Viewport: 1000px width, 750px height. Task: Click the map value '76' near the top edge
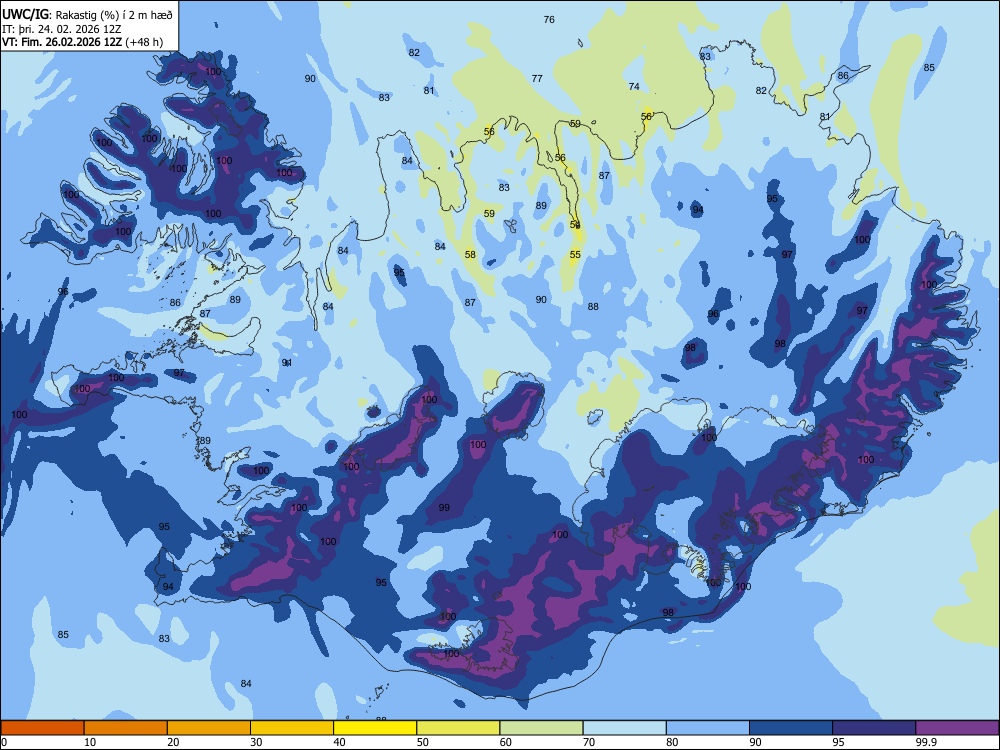point(549,20)
